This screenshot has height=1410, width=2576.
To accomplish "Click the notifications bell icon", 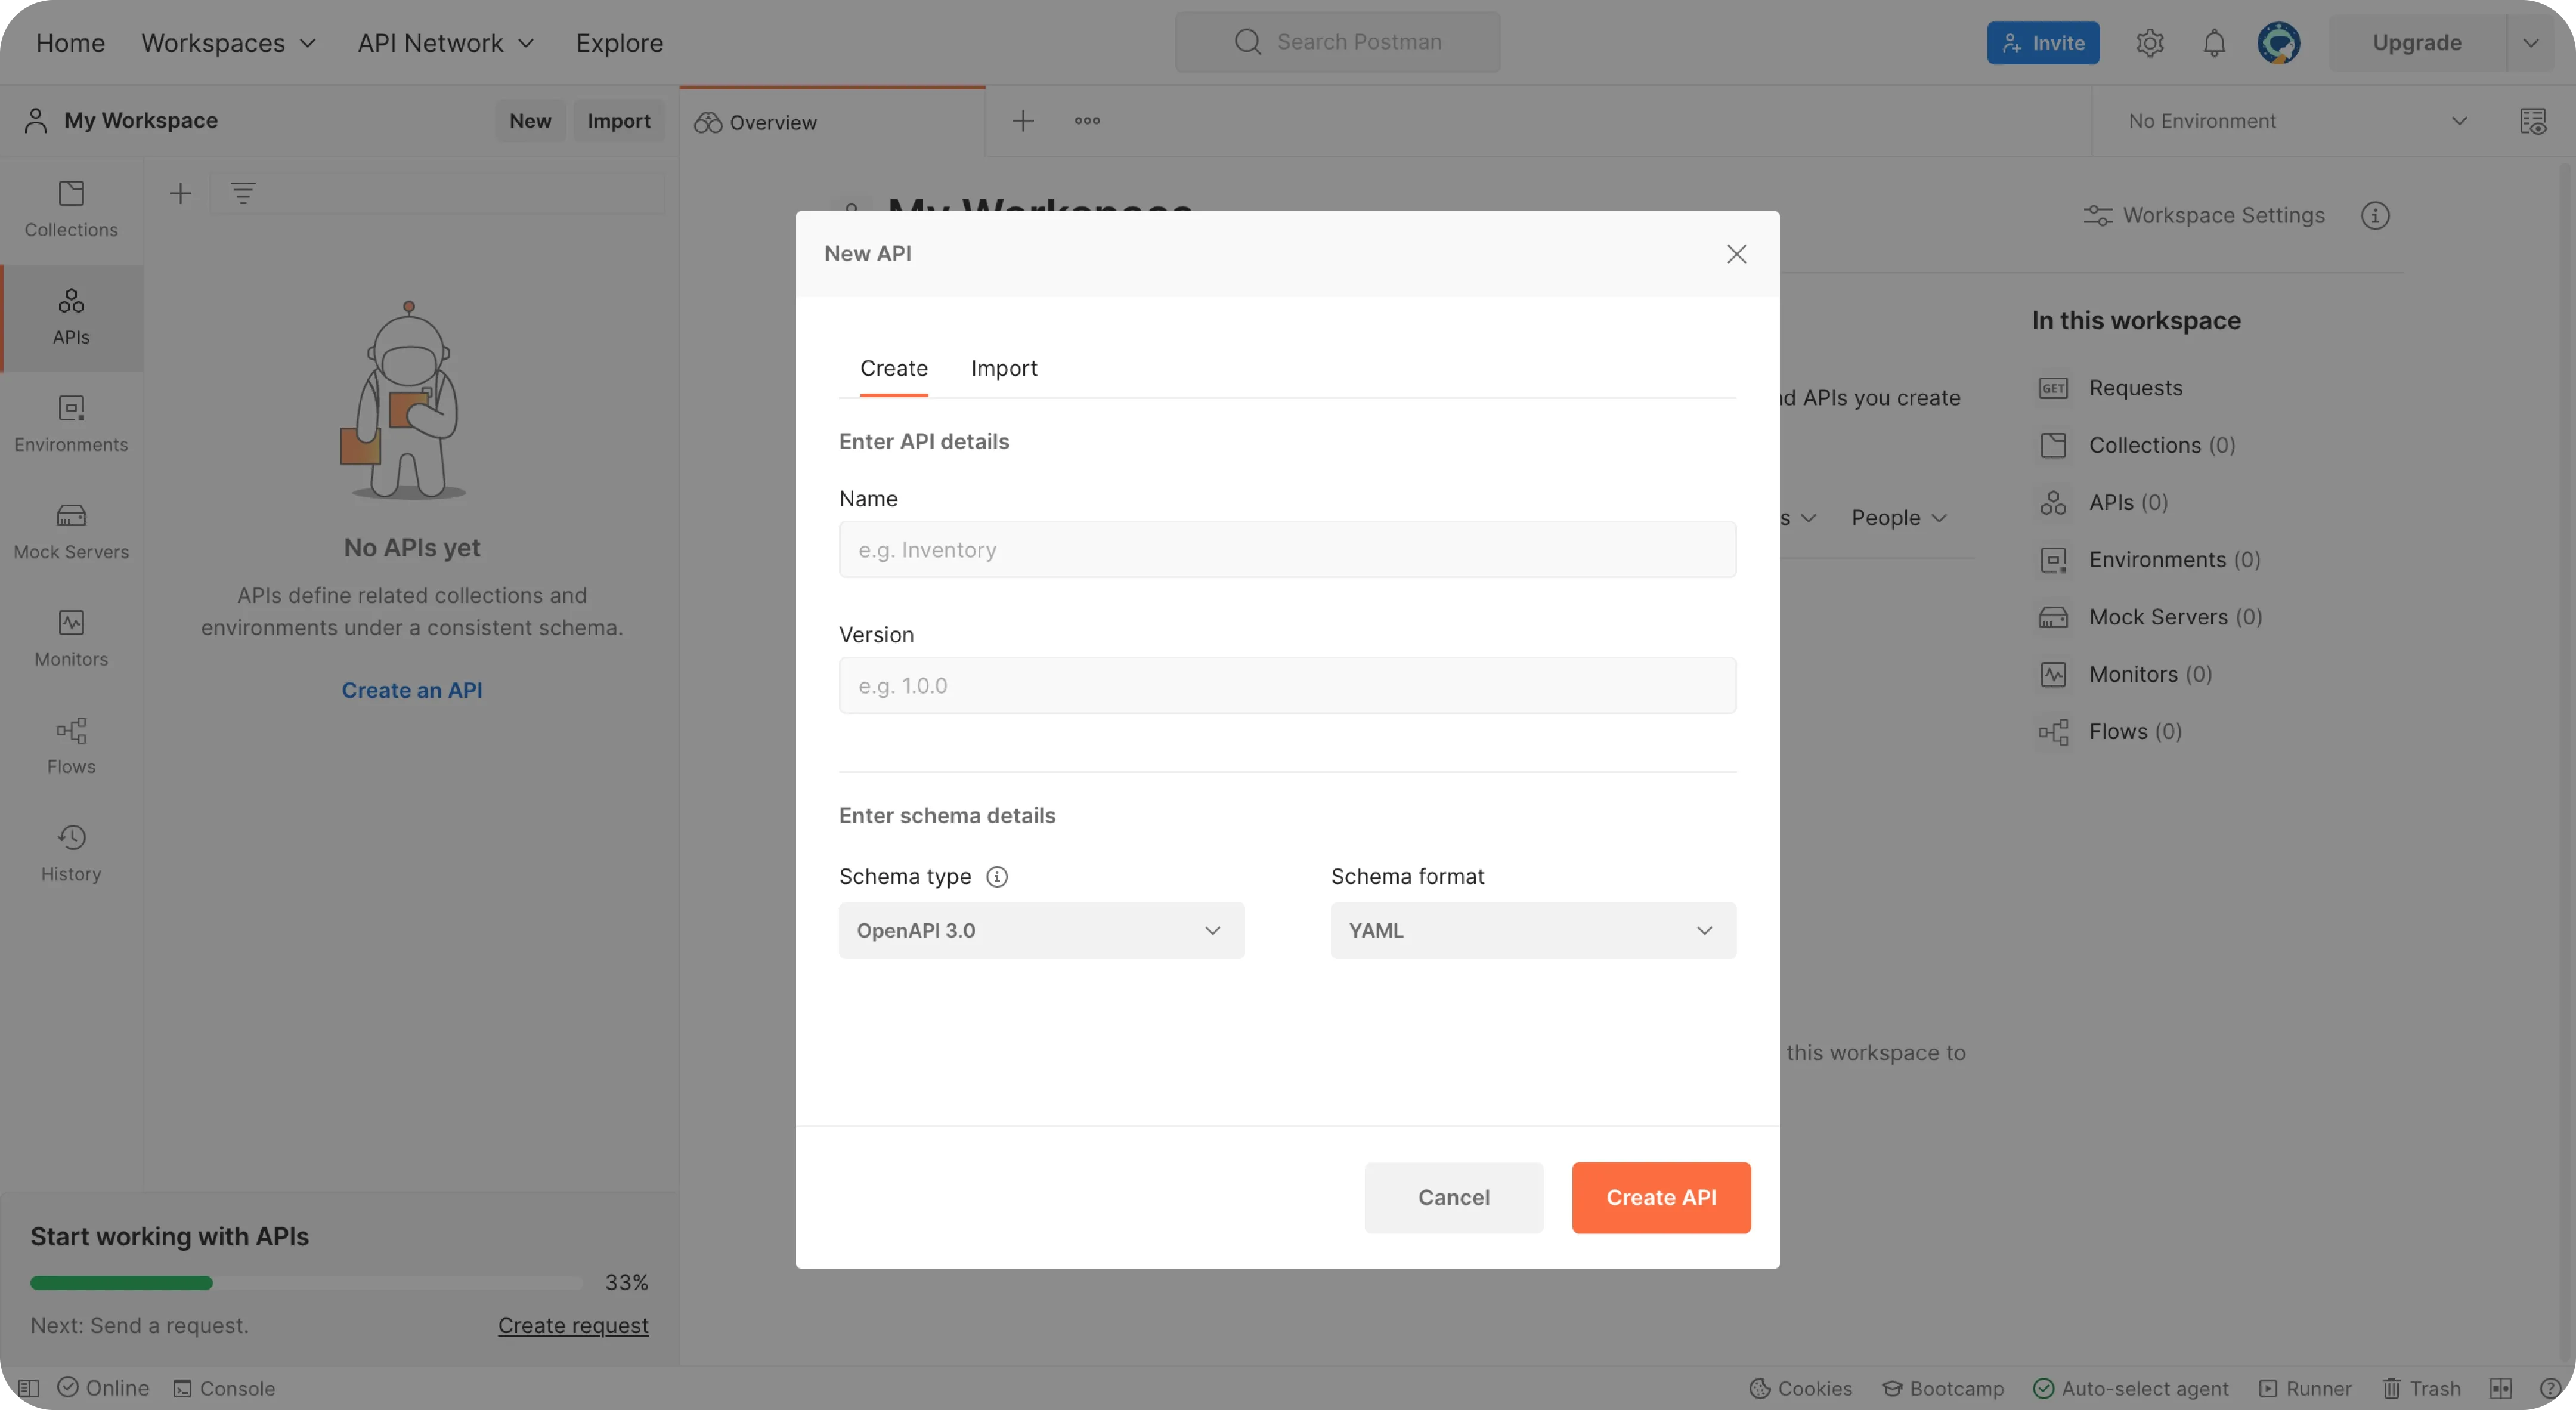I will click(x=2214, y=43).
